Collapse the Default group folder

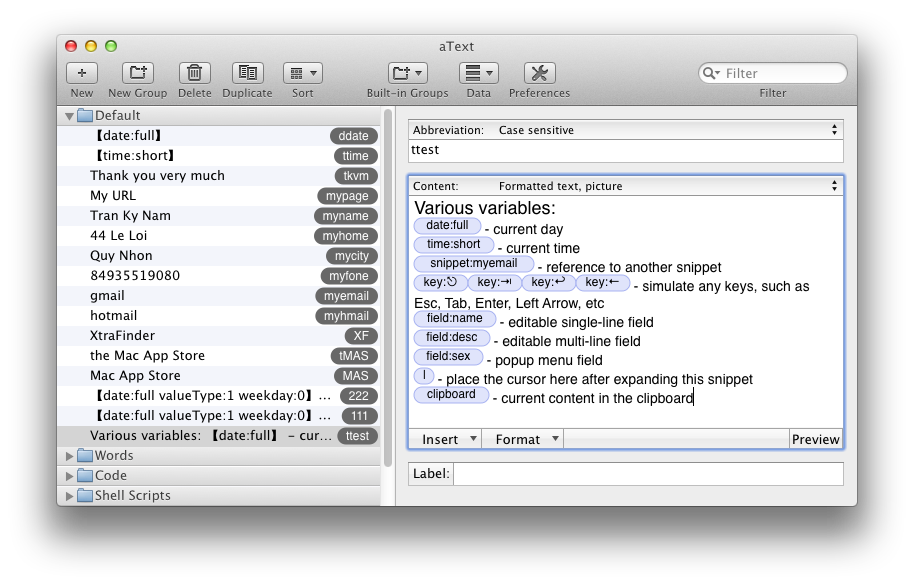click(69, 116)
